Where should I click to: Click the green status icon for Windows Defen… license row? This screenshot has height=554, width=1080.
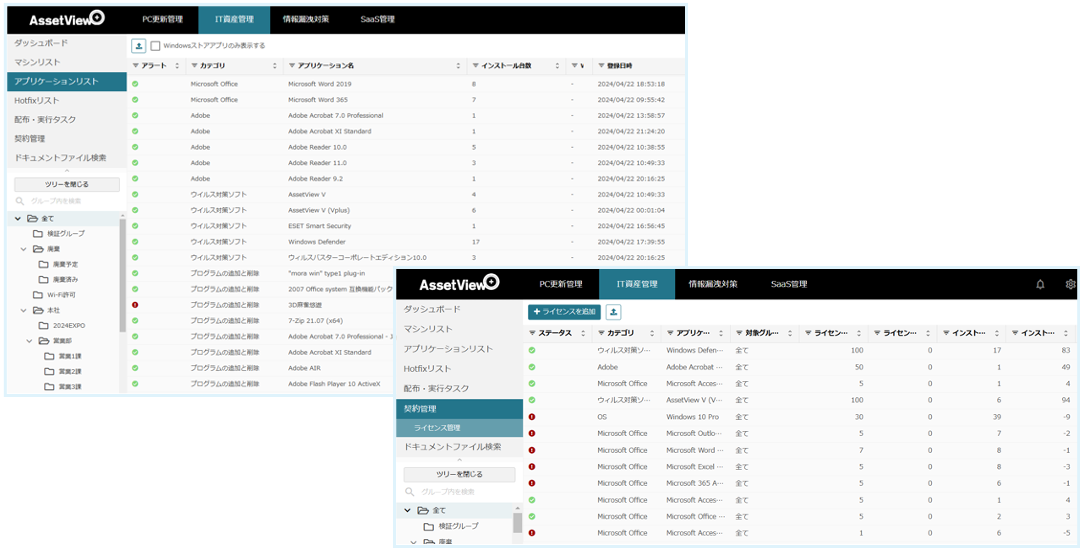point(532,350)
